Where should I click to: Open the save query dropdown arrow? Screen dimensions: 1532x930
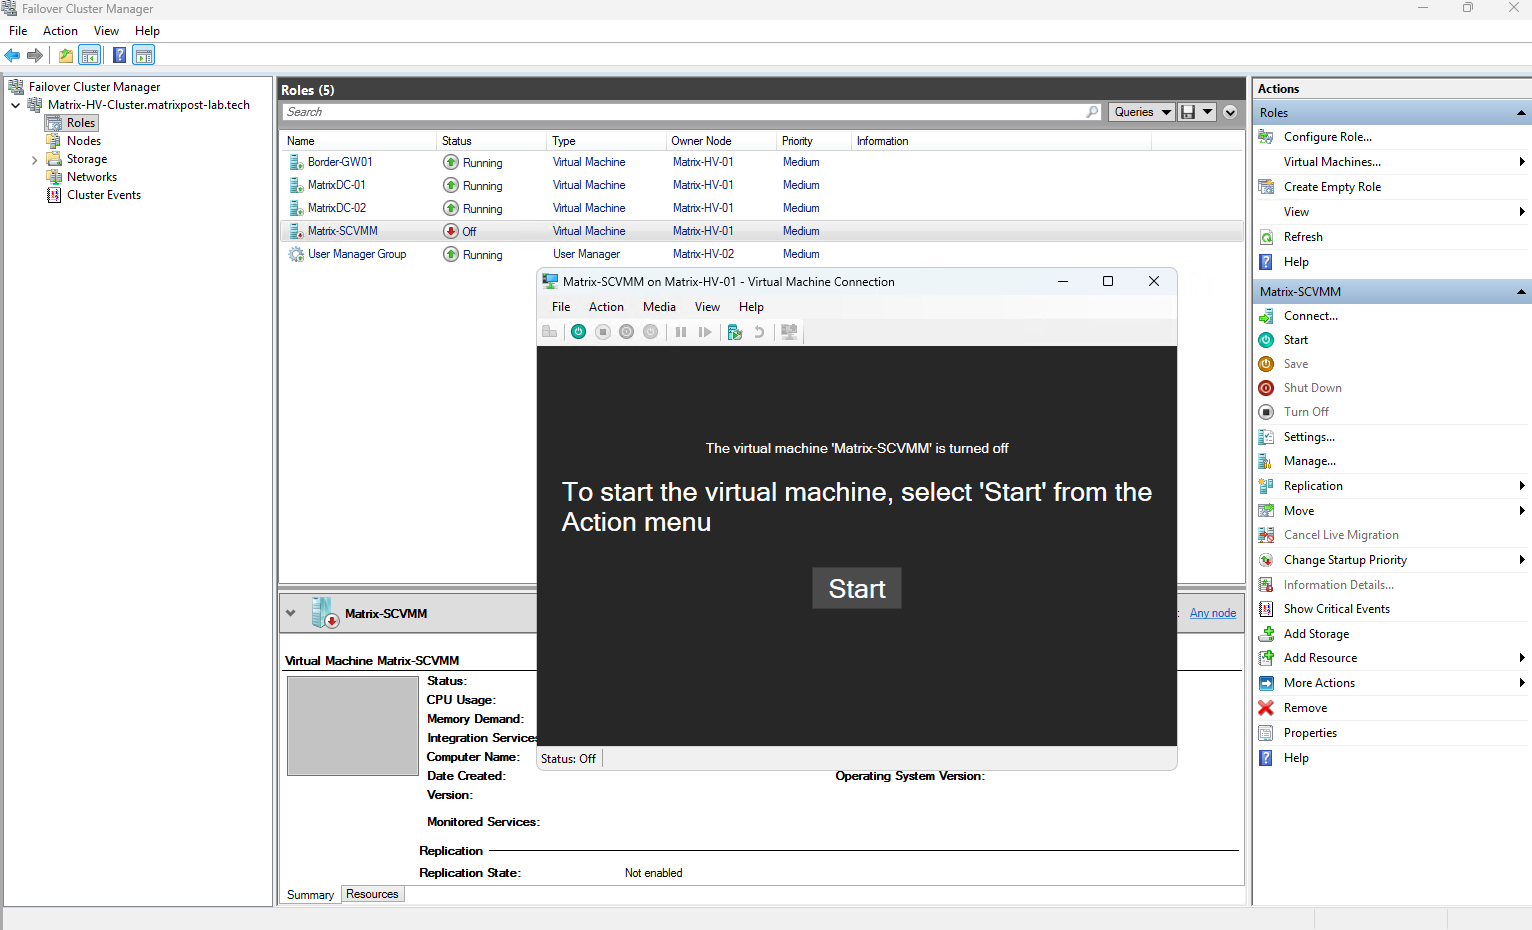click(x=1208, y=112)
